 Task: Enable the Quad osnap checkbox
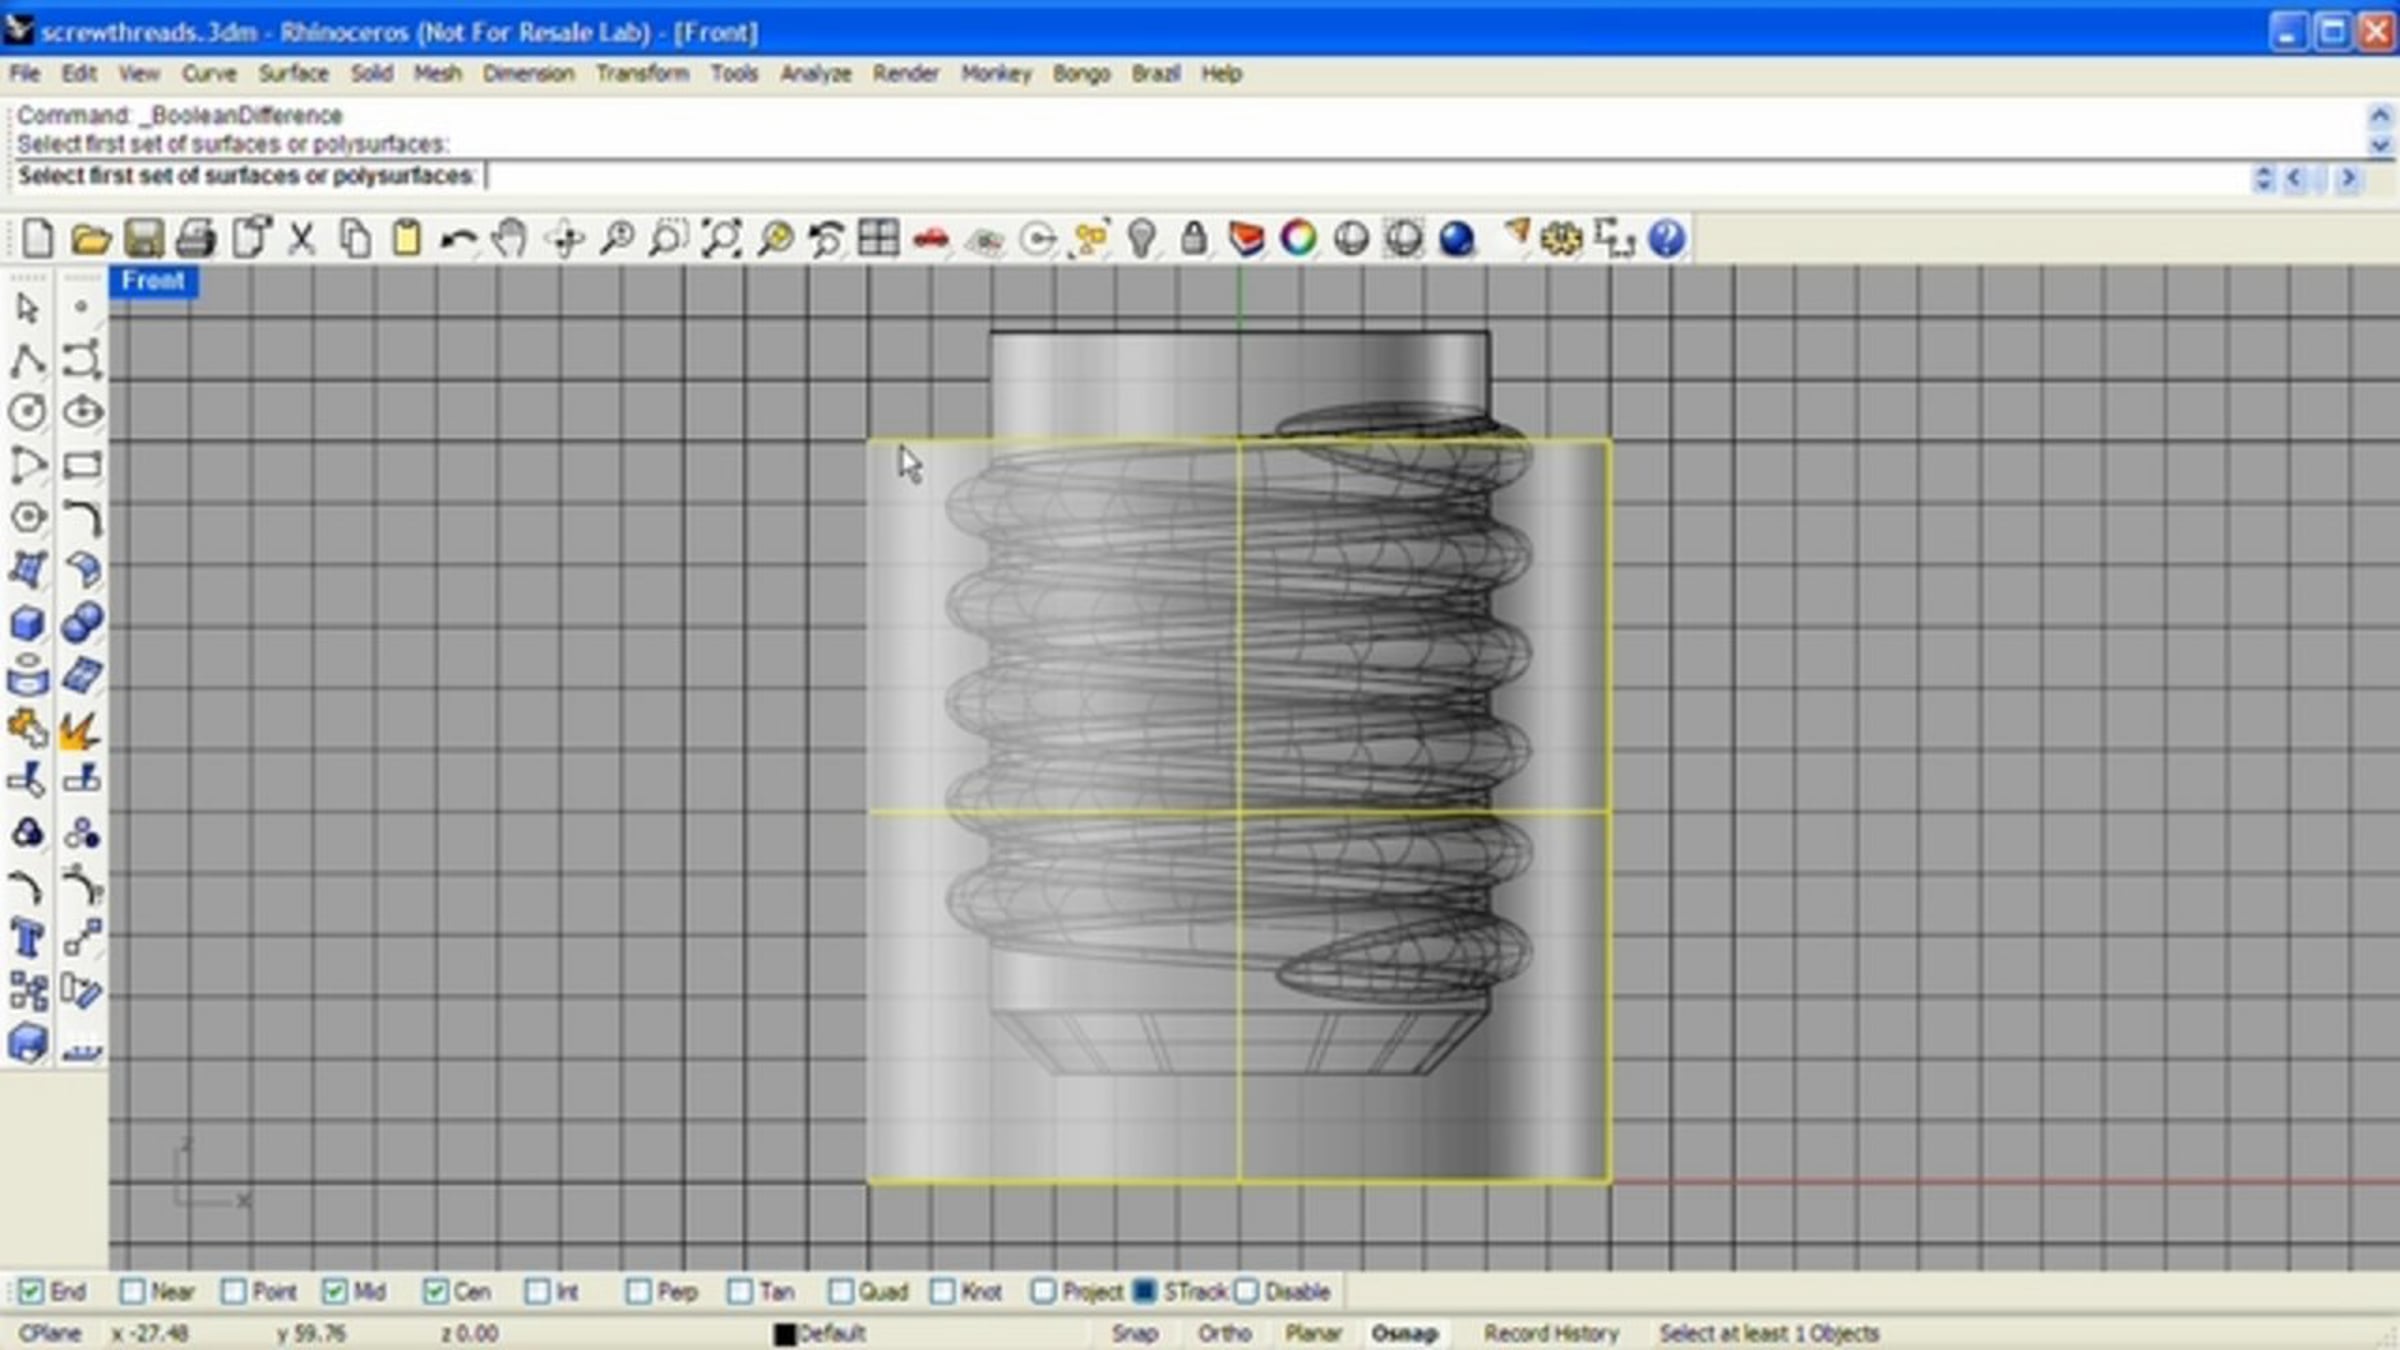(x=841, y=1291)
